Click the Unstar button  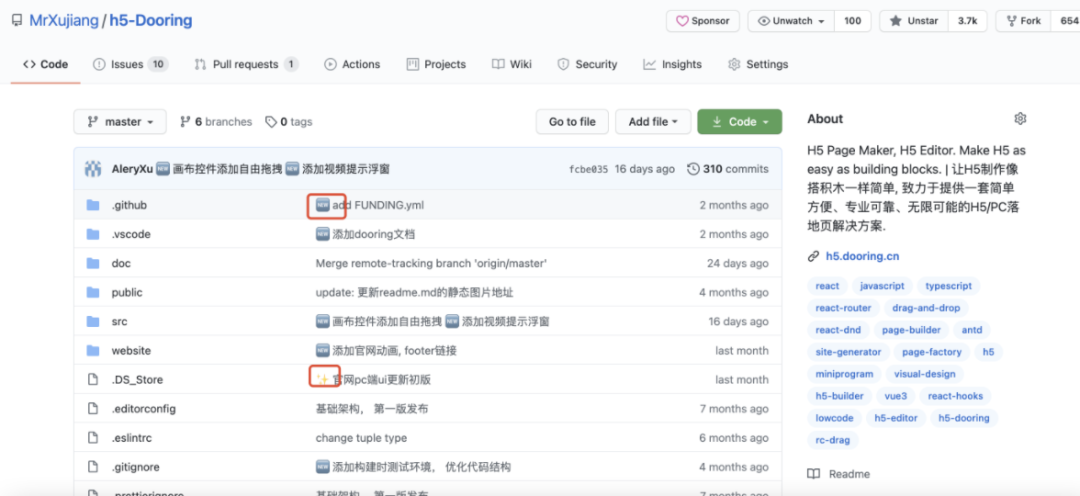(914, 21)
